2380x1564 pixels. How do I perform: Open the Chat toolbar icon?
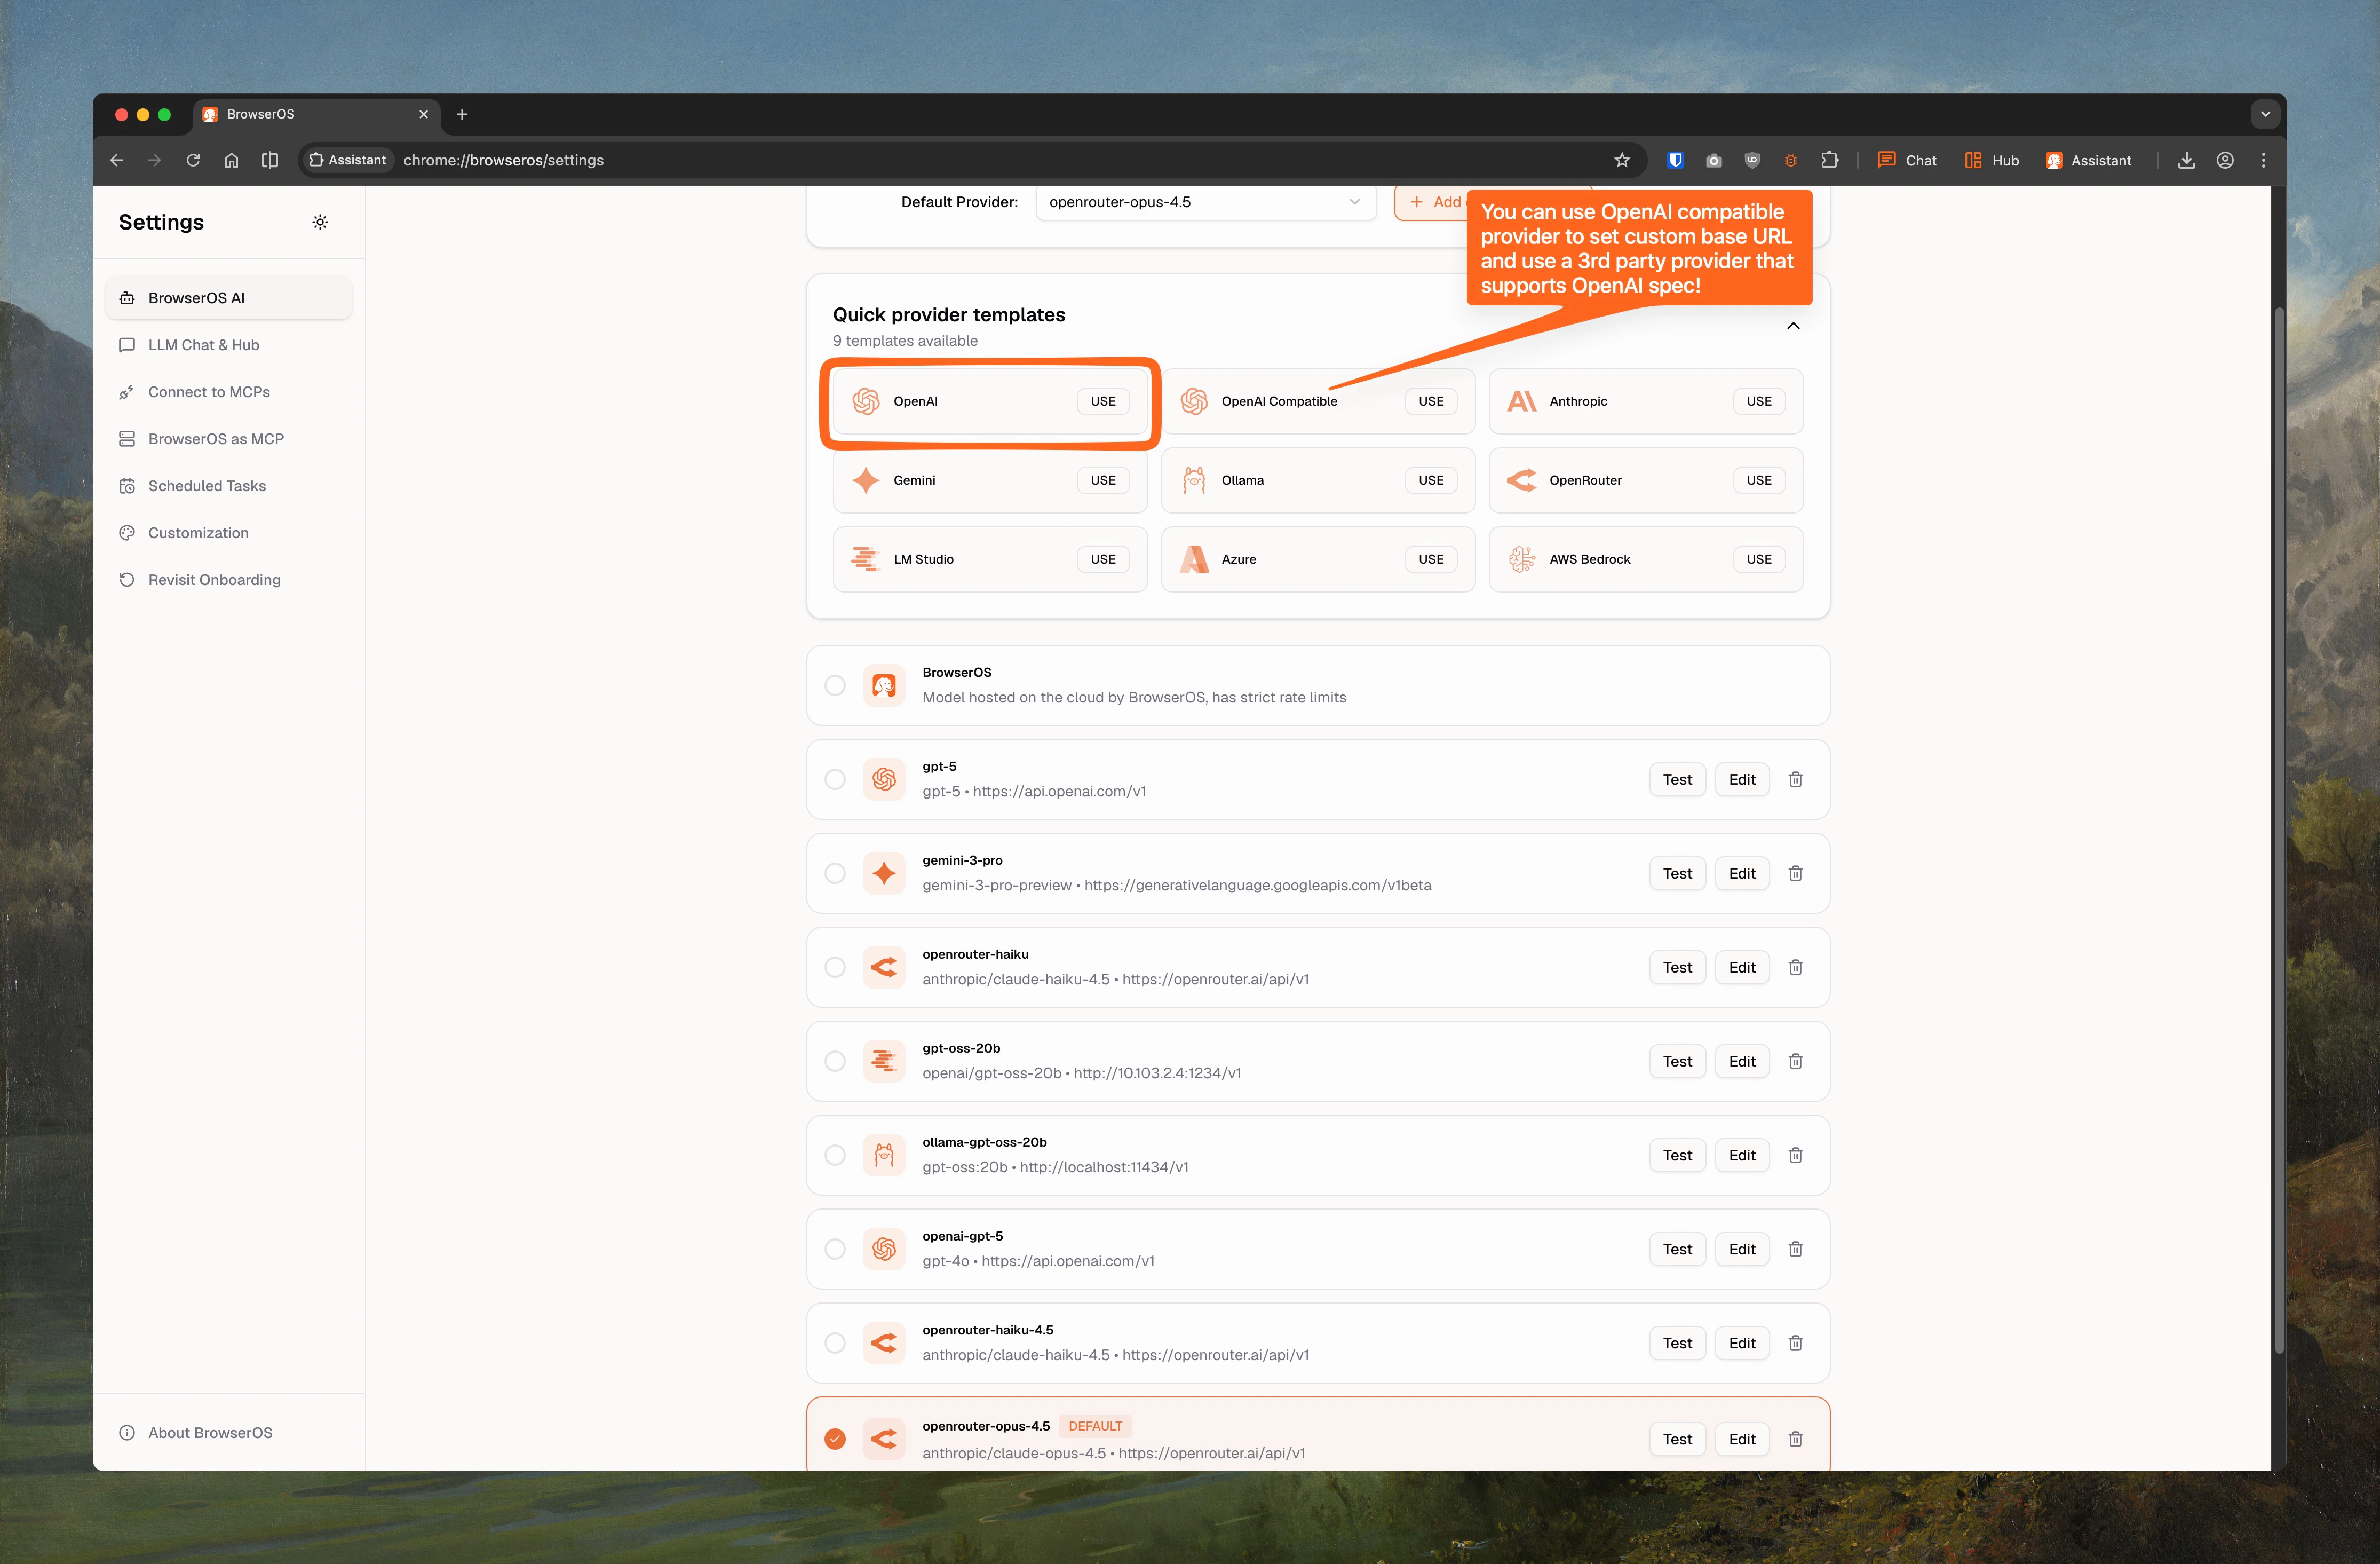click(x=1886, y=160)
